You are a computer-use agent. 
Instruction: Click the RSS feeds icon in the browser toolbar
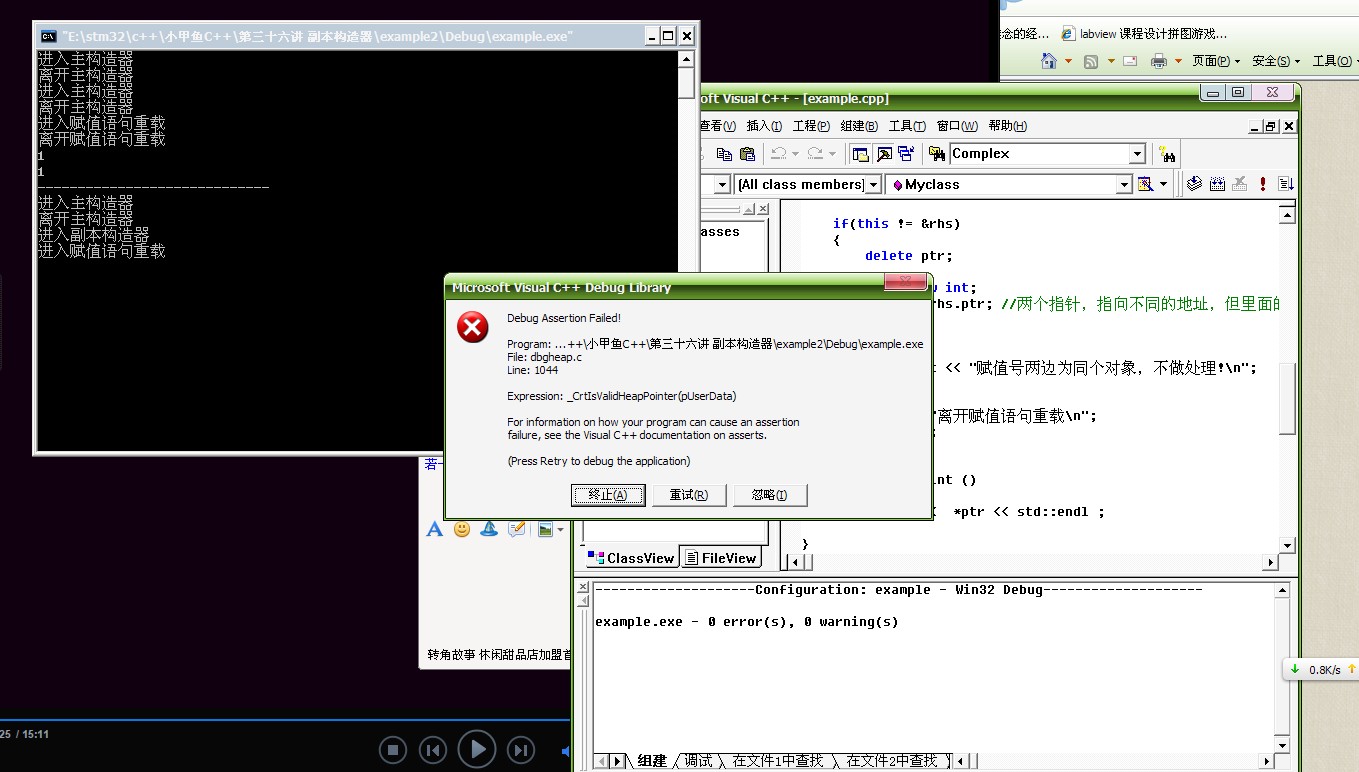1092,61
